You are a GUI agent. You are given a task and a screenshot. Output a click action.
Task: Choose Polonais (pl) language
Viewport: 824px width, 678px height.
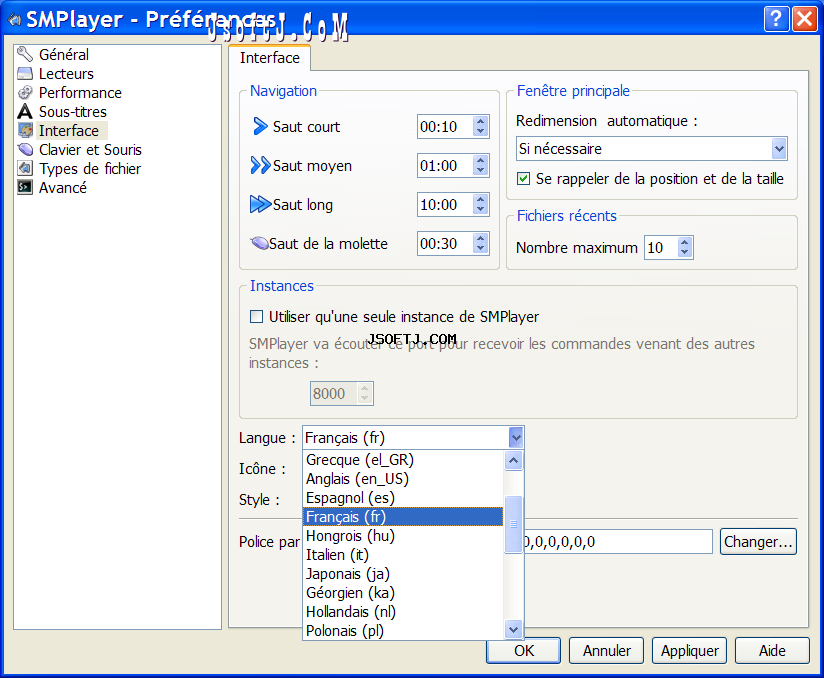pyautogui.click(x=403, y=630)
